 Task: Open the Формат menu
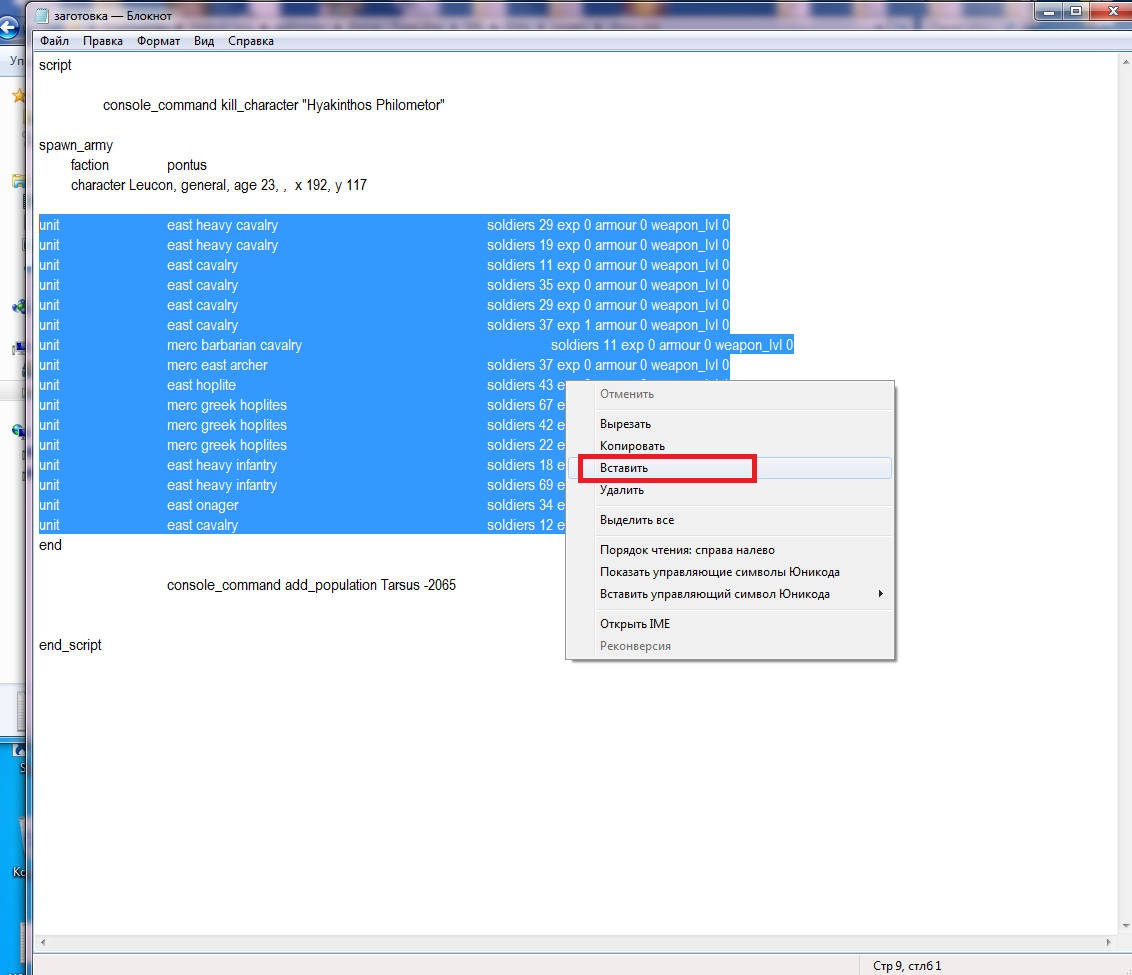click(x=158, y=41)
